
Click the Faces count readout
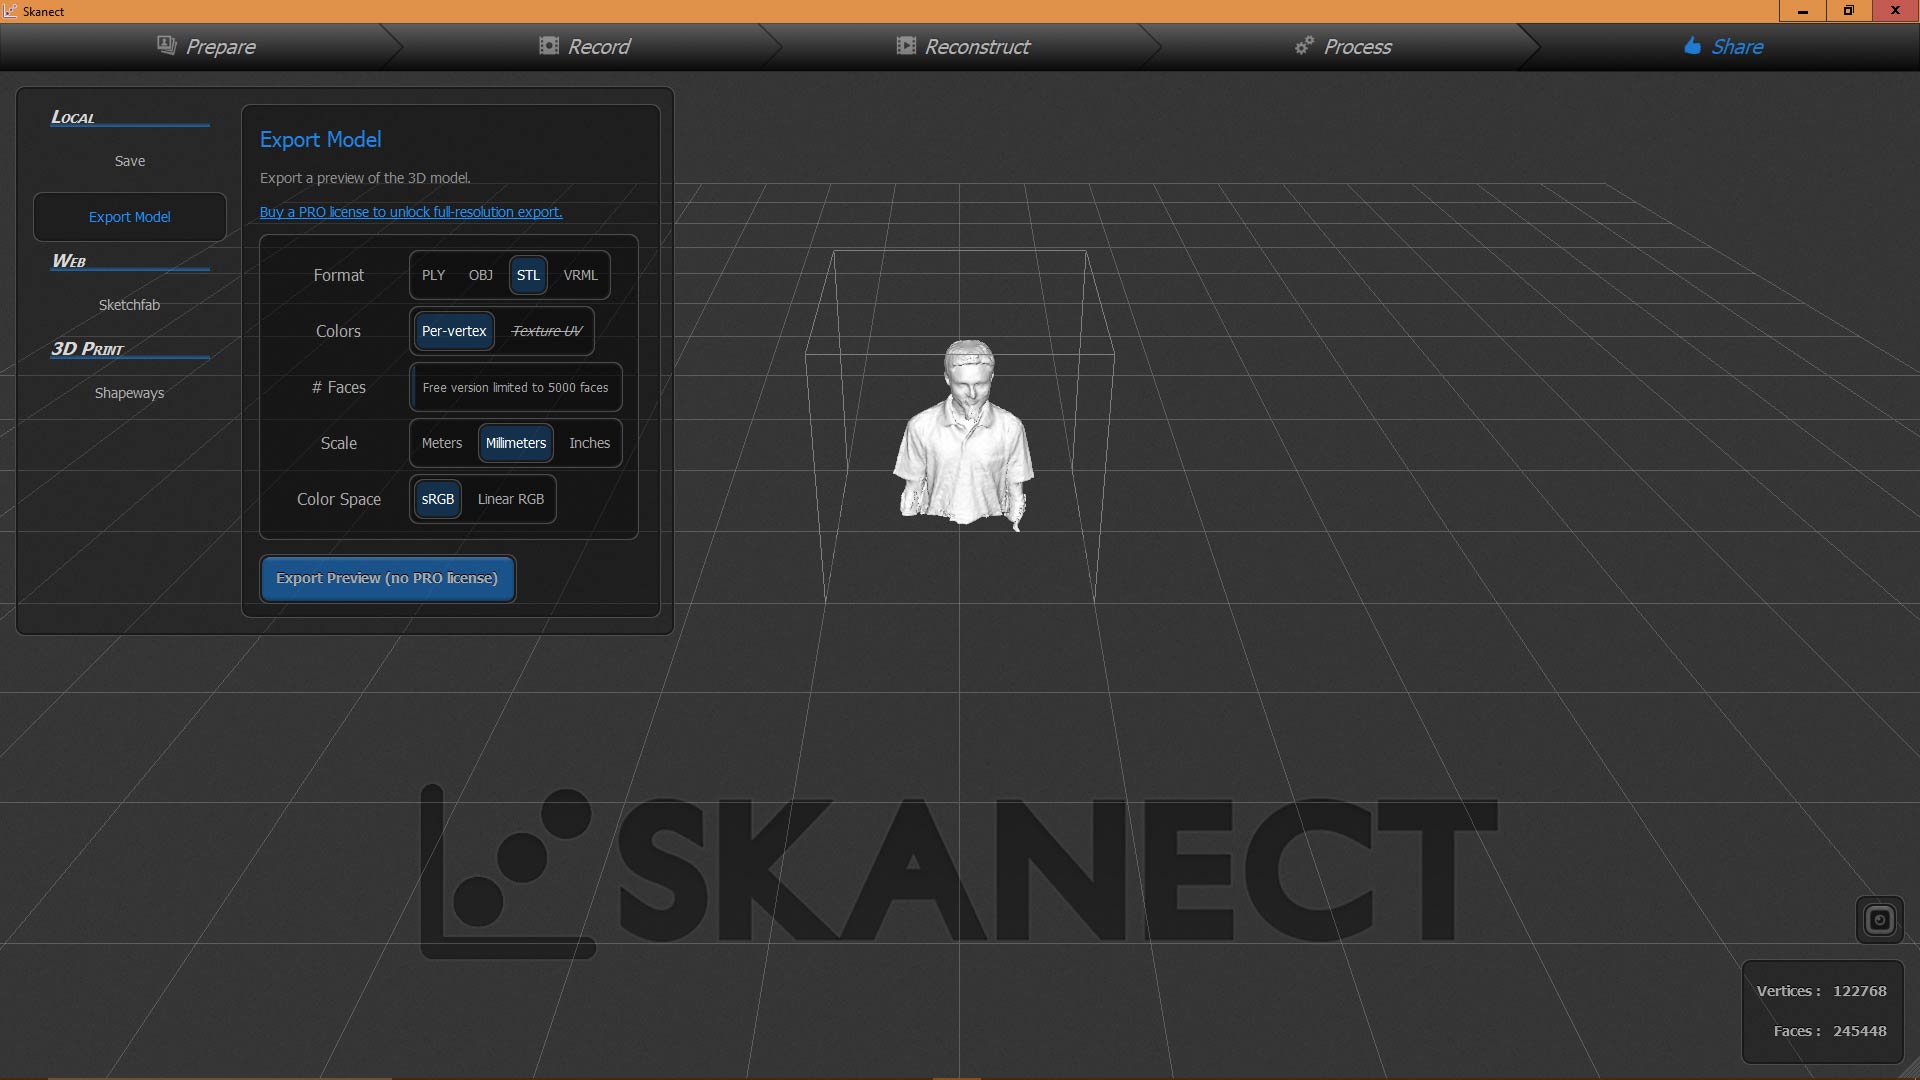click(x=1830, y=1031)
